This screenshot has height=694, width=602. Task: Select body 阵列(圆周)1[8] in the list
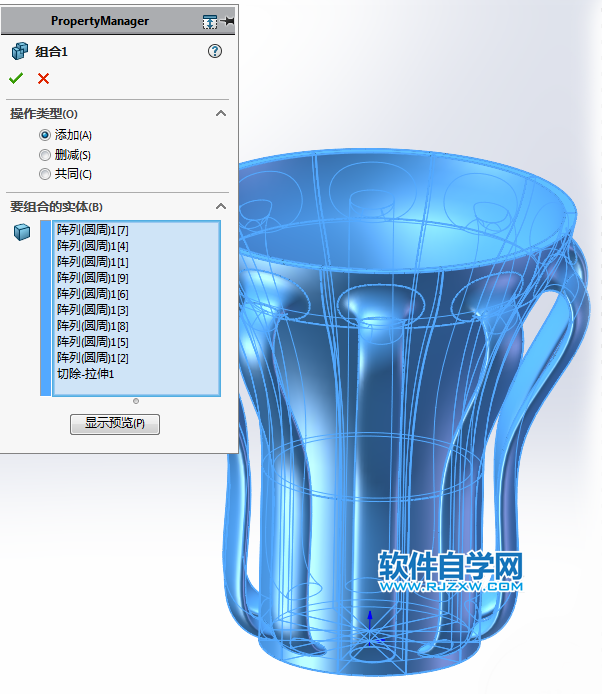(x=137, y=326)
